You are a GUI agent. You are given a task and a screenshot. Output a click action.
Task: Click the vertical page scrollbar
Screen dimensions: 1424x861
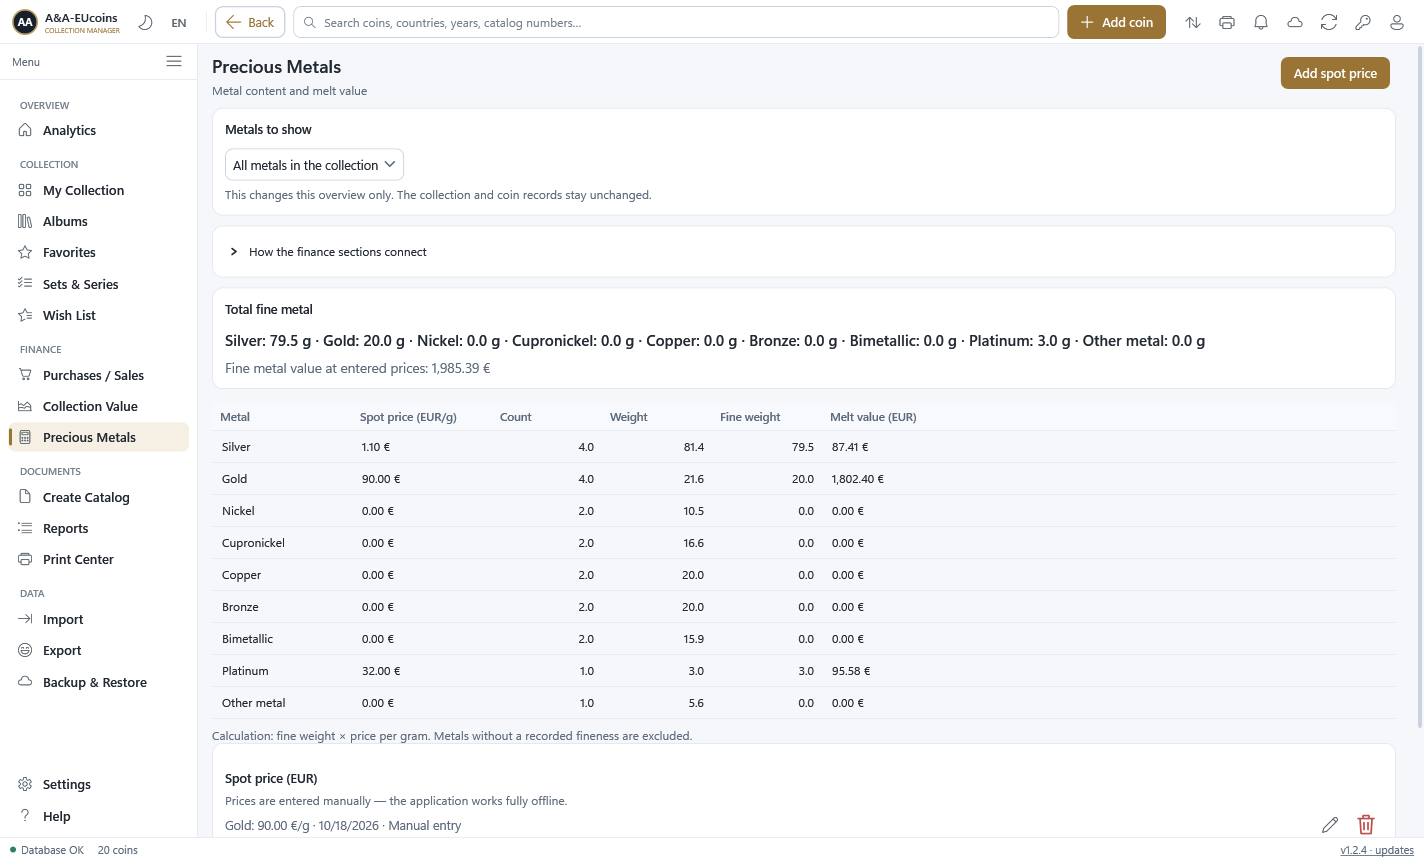coord(1420,386)
